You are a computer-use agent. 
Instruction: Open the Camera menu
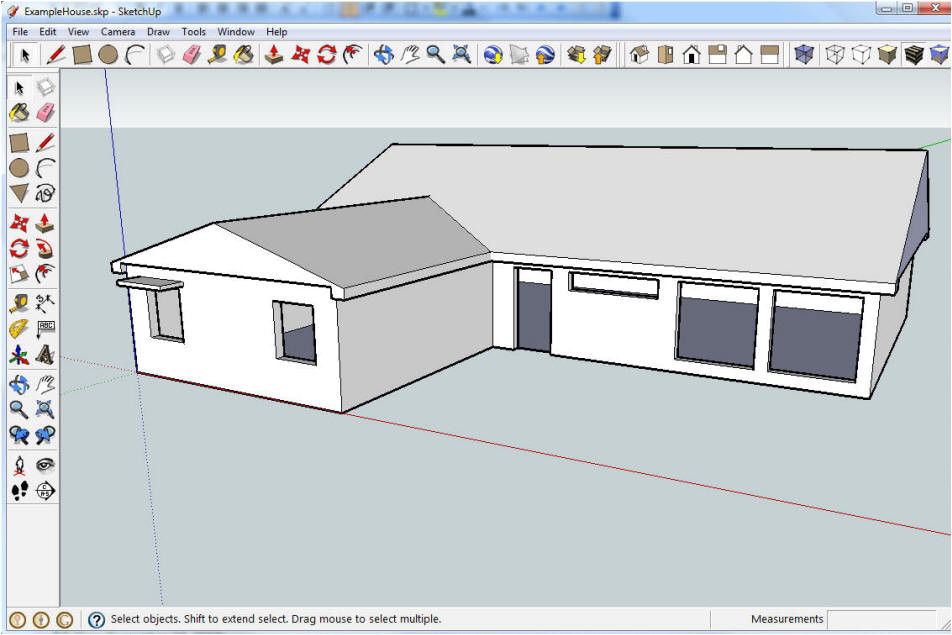(x=118, y=32)
